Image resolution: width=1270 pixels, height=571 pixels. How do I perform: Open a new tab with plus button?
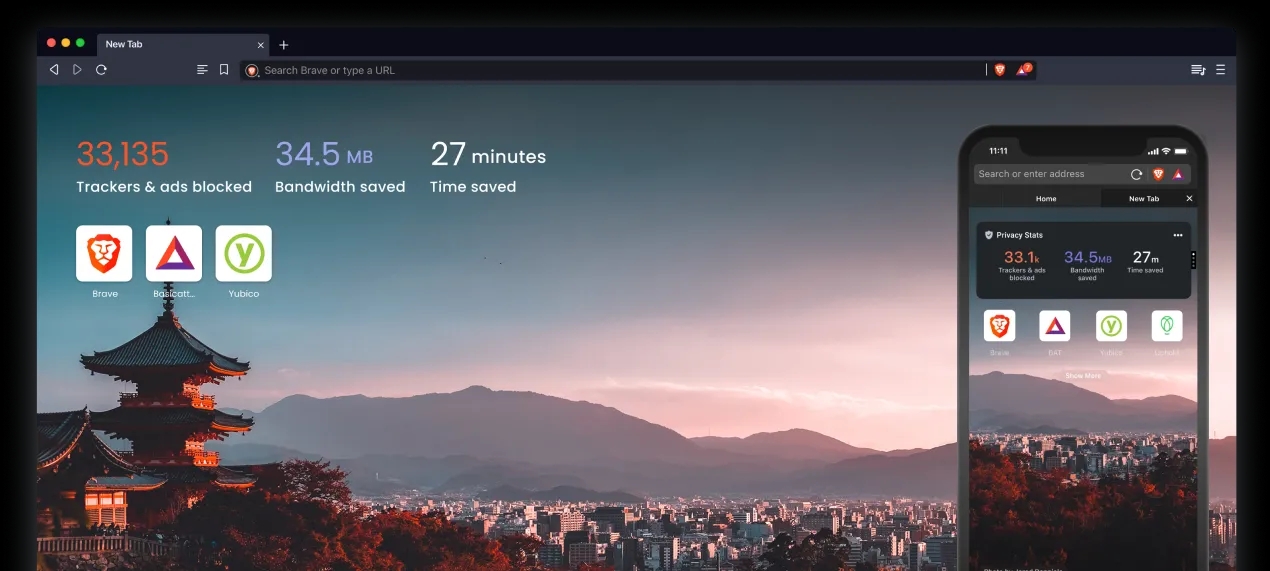pyautogui.click(x=284, y=45)
